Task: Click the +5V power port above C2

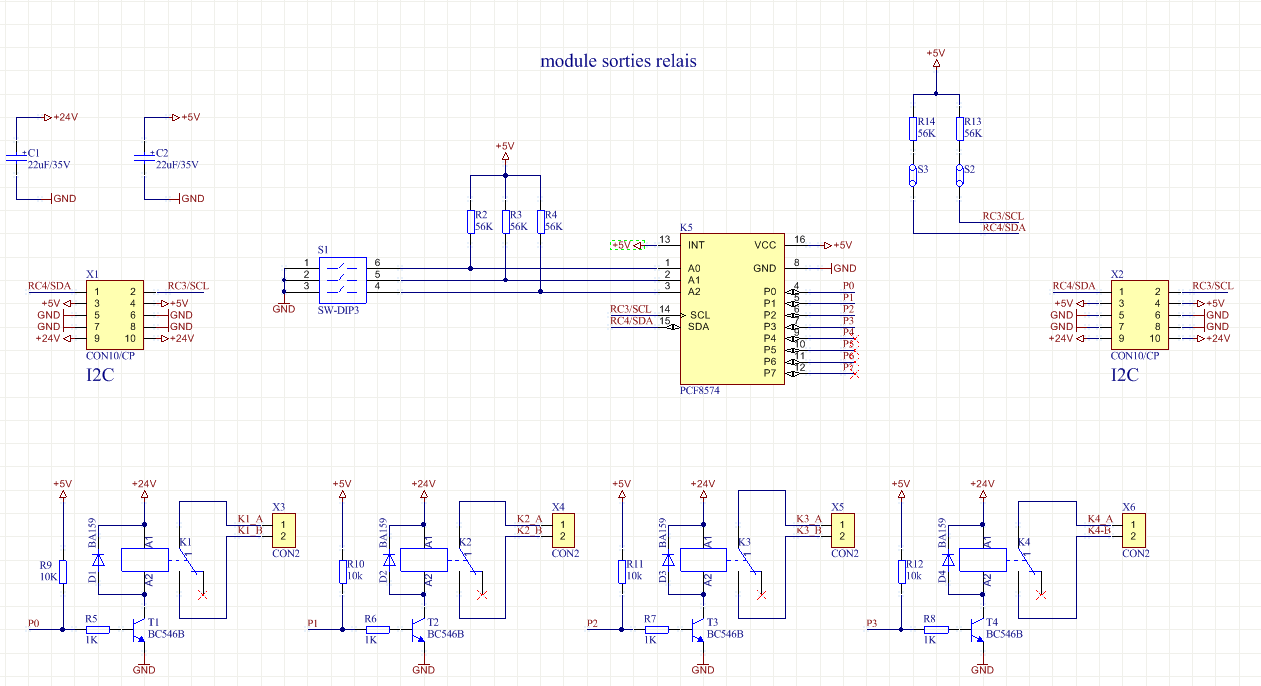Action: tap(184, 117)
